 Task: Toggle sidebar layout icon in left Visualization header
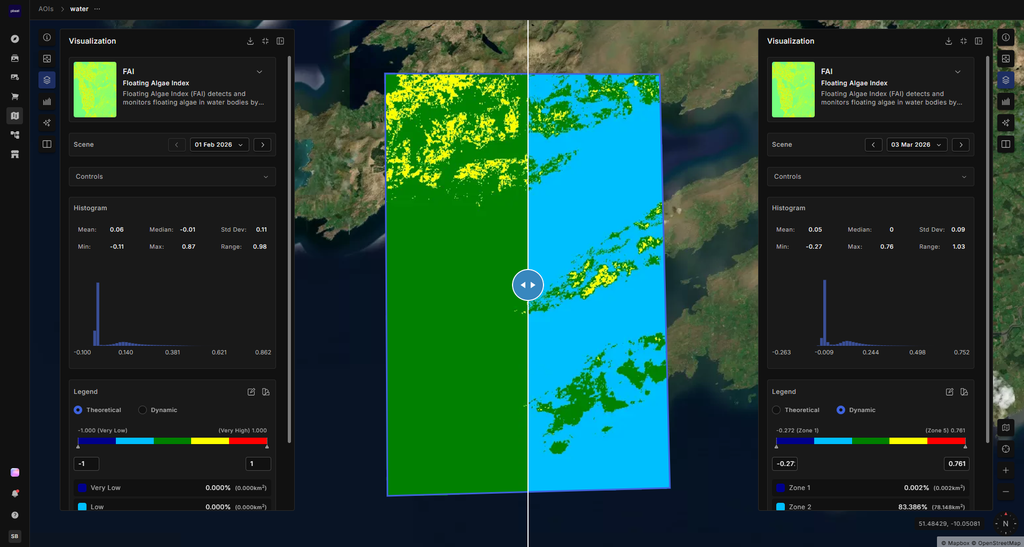point(280,41)
